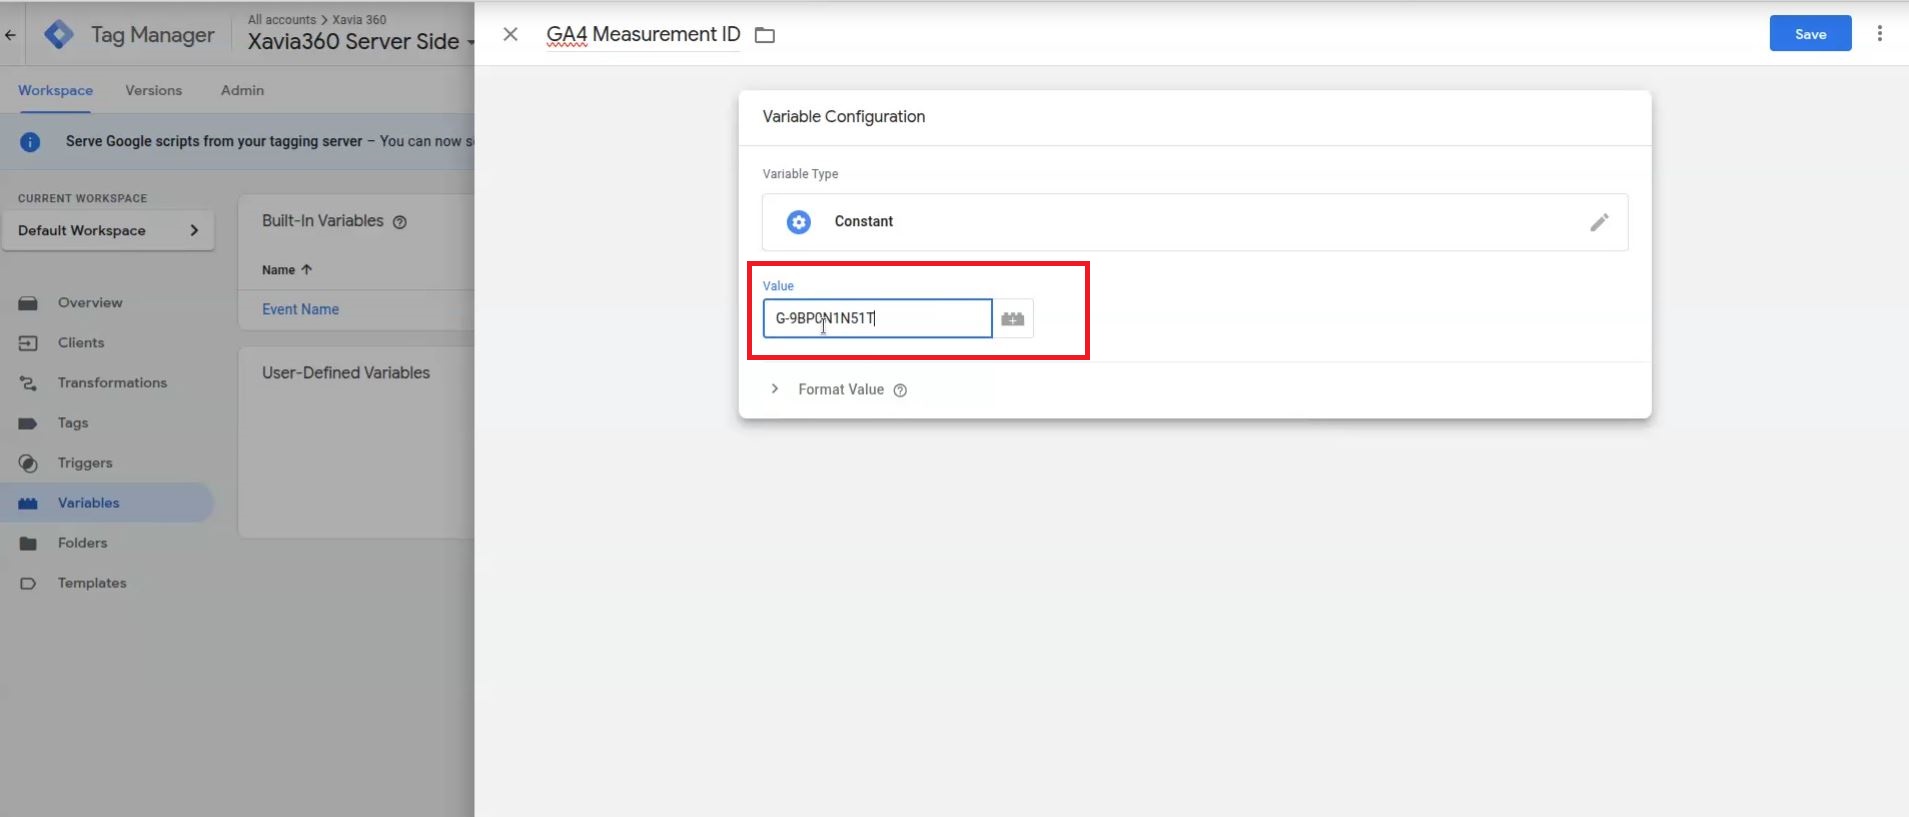This screenshot has width=1909, height=817.
Task: Select the Constant variable type row
Action: pos(1195,222)
